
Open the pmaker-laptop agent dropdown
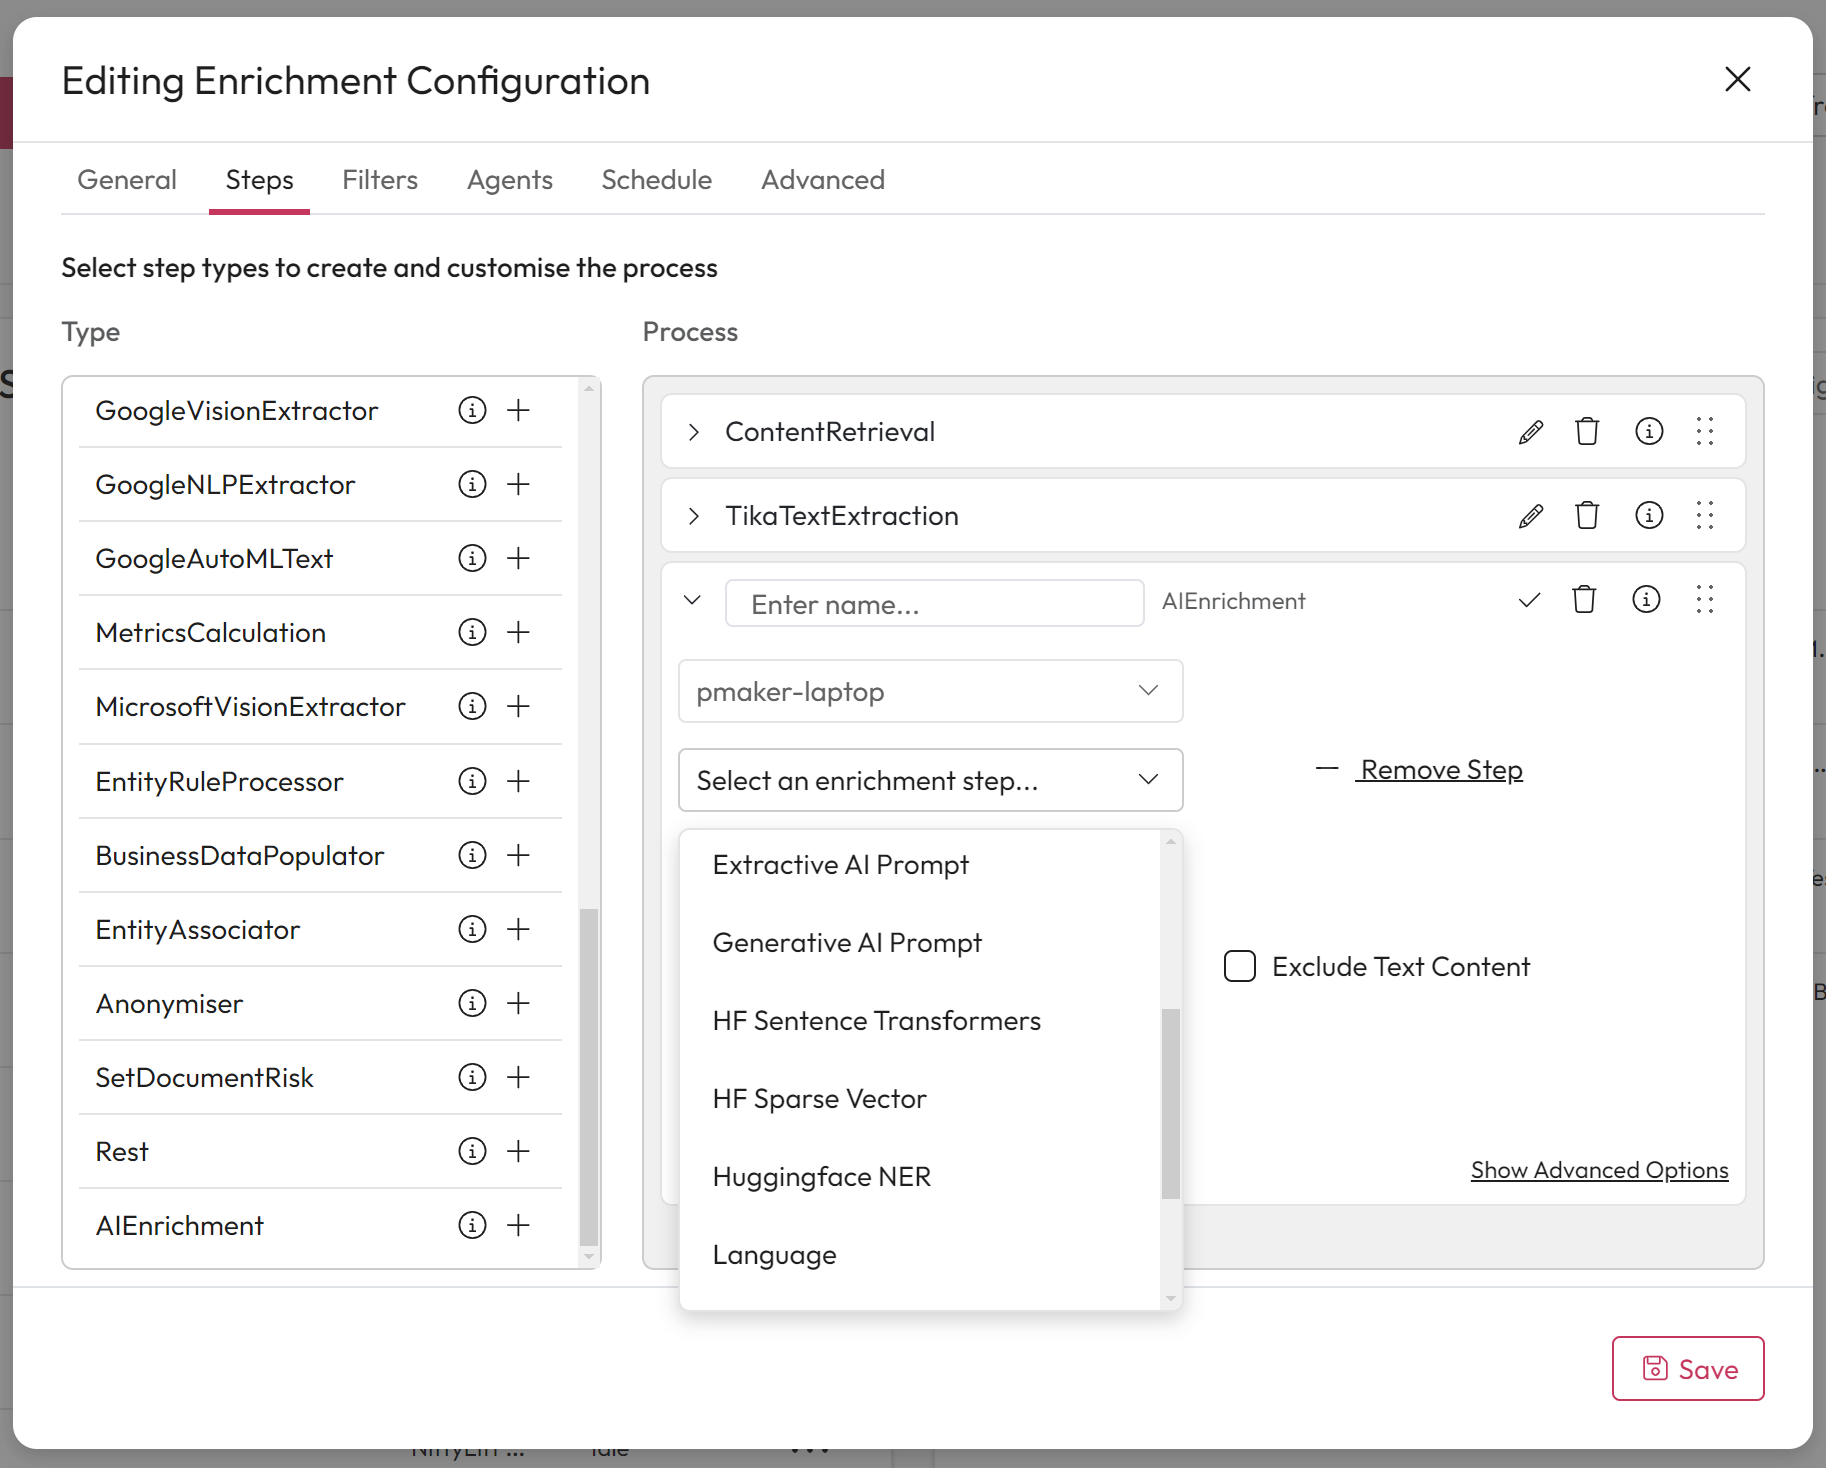[x=930, y=691]
